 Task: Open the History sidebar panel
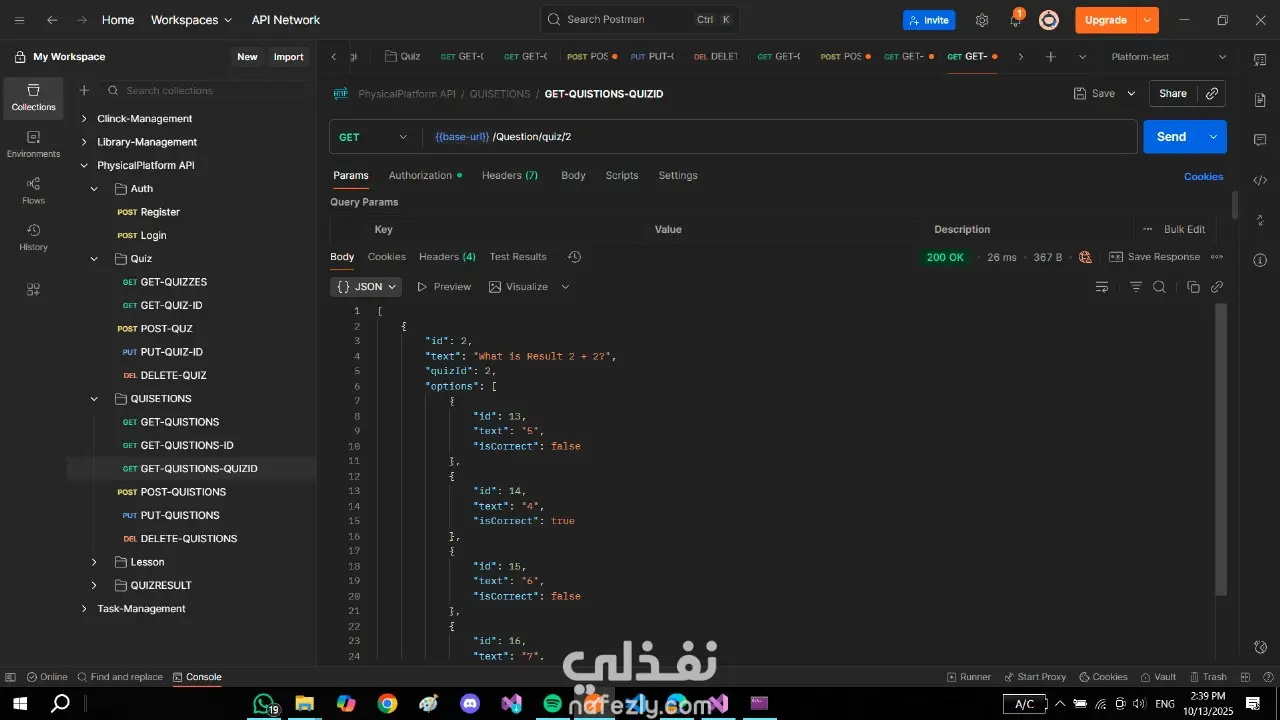pos(33,237)
